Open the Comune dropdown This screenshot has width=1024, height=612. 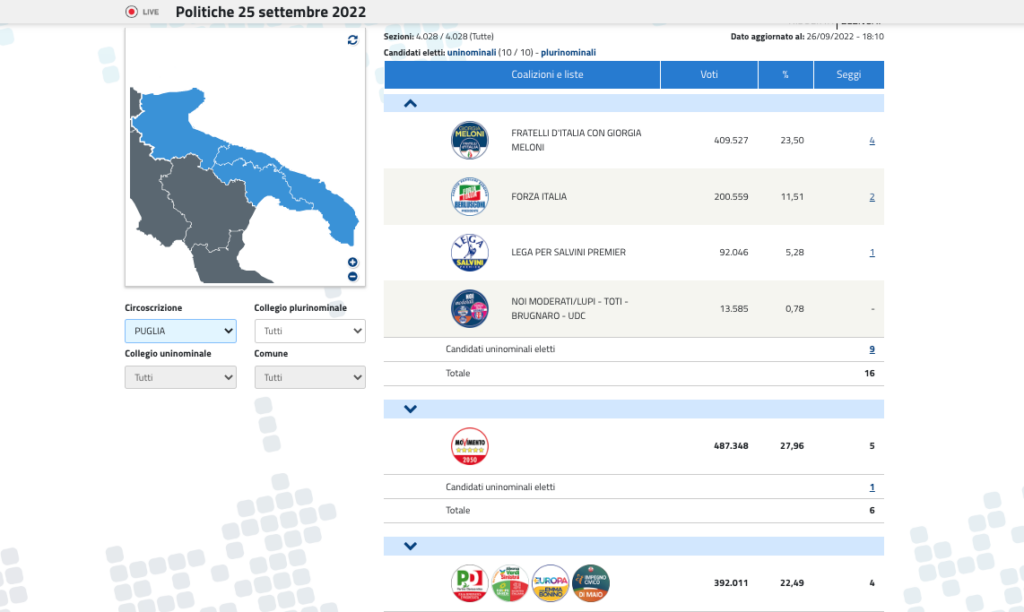click(x=310, y=378)
